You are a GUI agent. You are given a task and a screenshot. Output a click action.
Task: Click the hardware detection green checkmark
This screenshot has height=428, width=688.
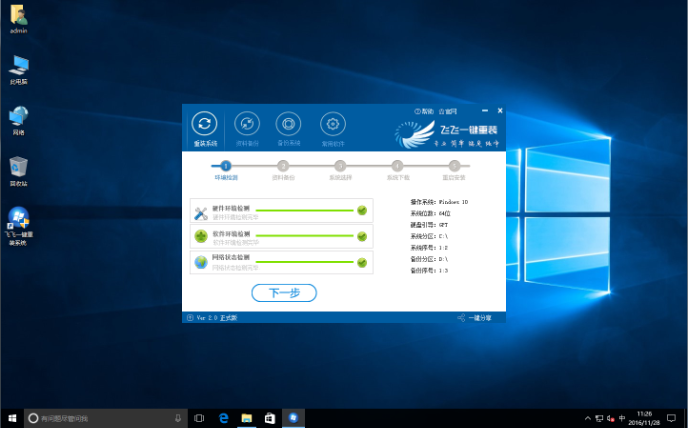point(362,211)
